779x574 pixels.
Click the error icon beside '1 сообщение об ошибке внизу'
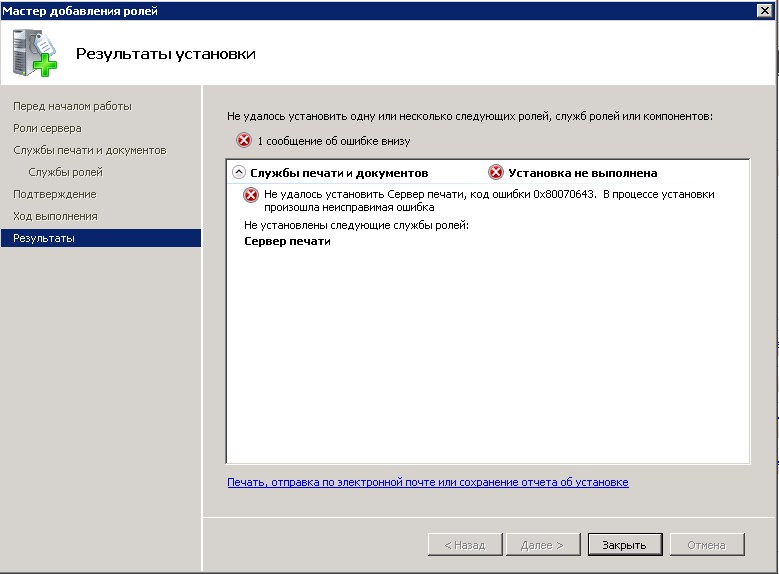244,141
